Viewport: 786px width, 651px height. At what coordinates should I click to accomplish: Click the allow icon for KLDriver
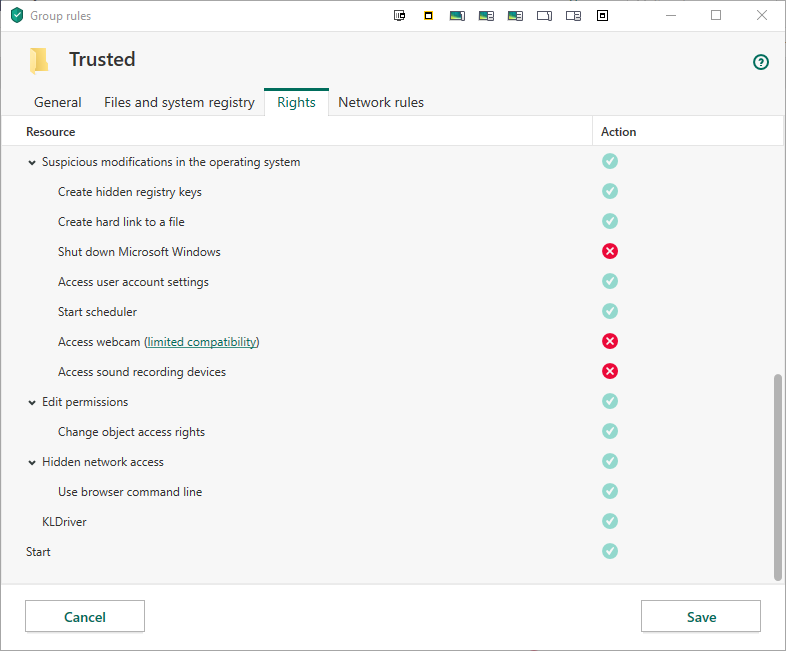(x=610, y=521)
